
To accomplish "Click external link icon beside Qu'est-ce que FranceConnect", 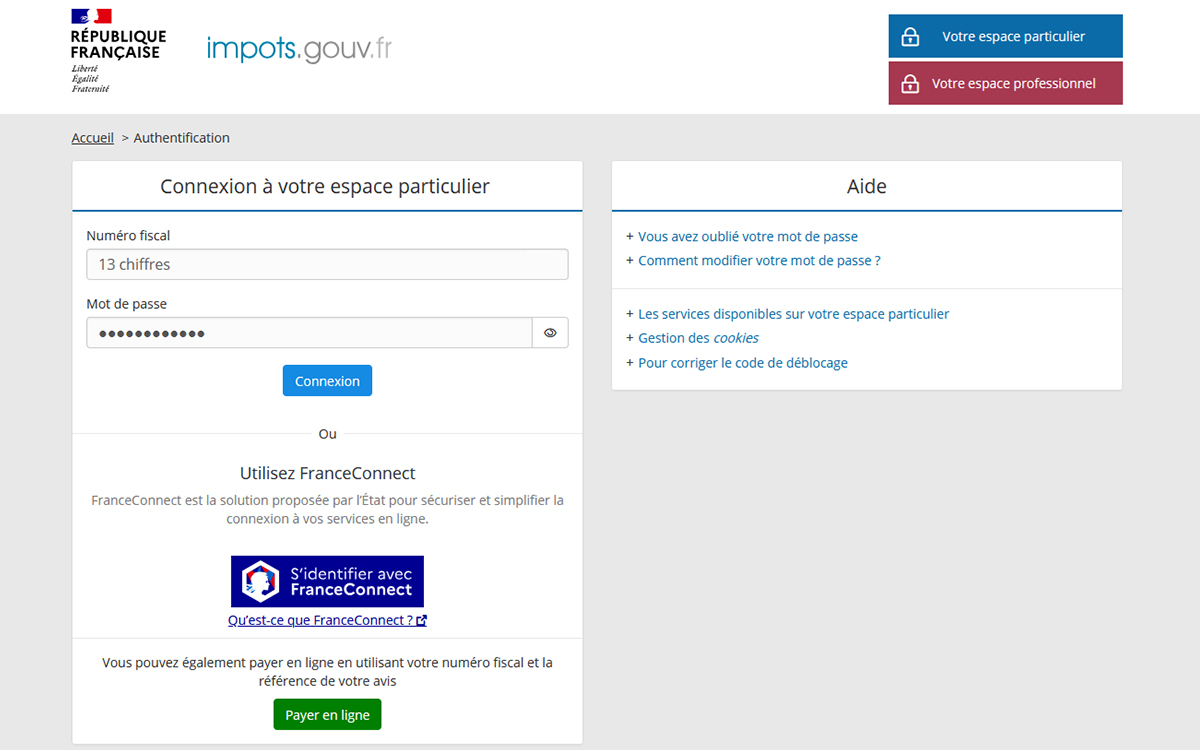I will [422, 620].
